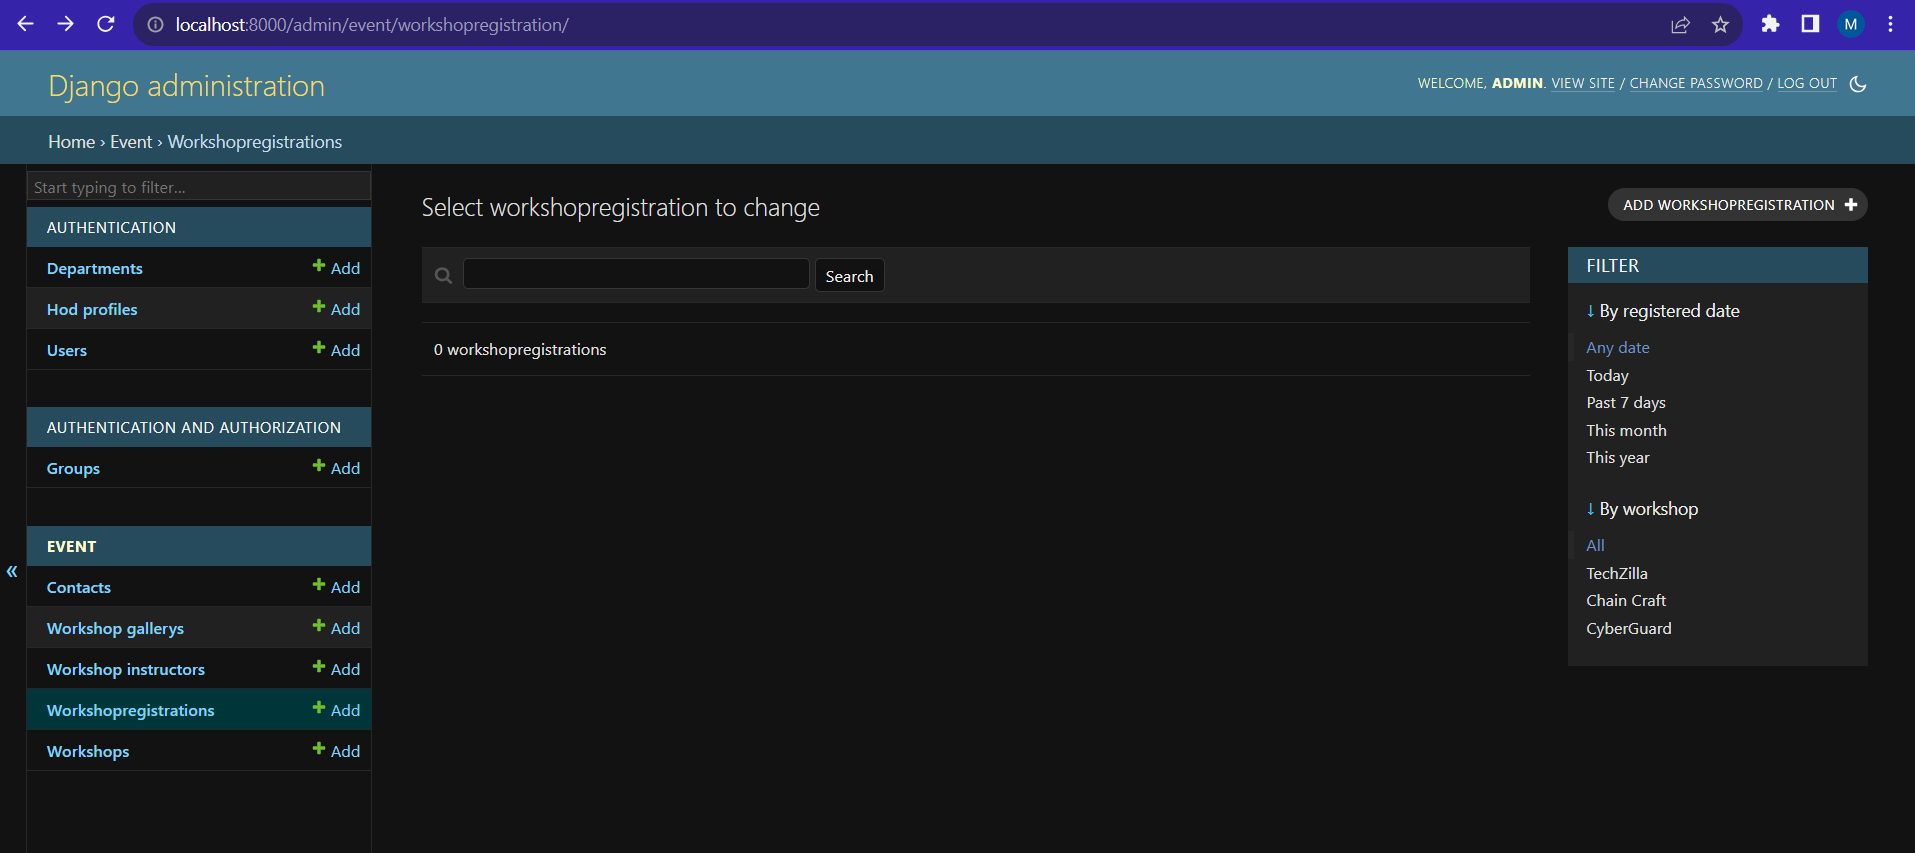Click the address bar URL

pyautogui.click(x=372, y=25)
